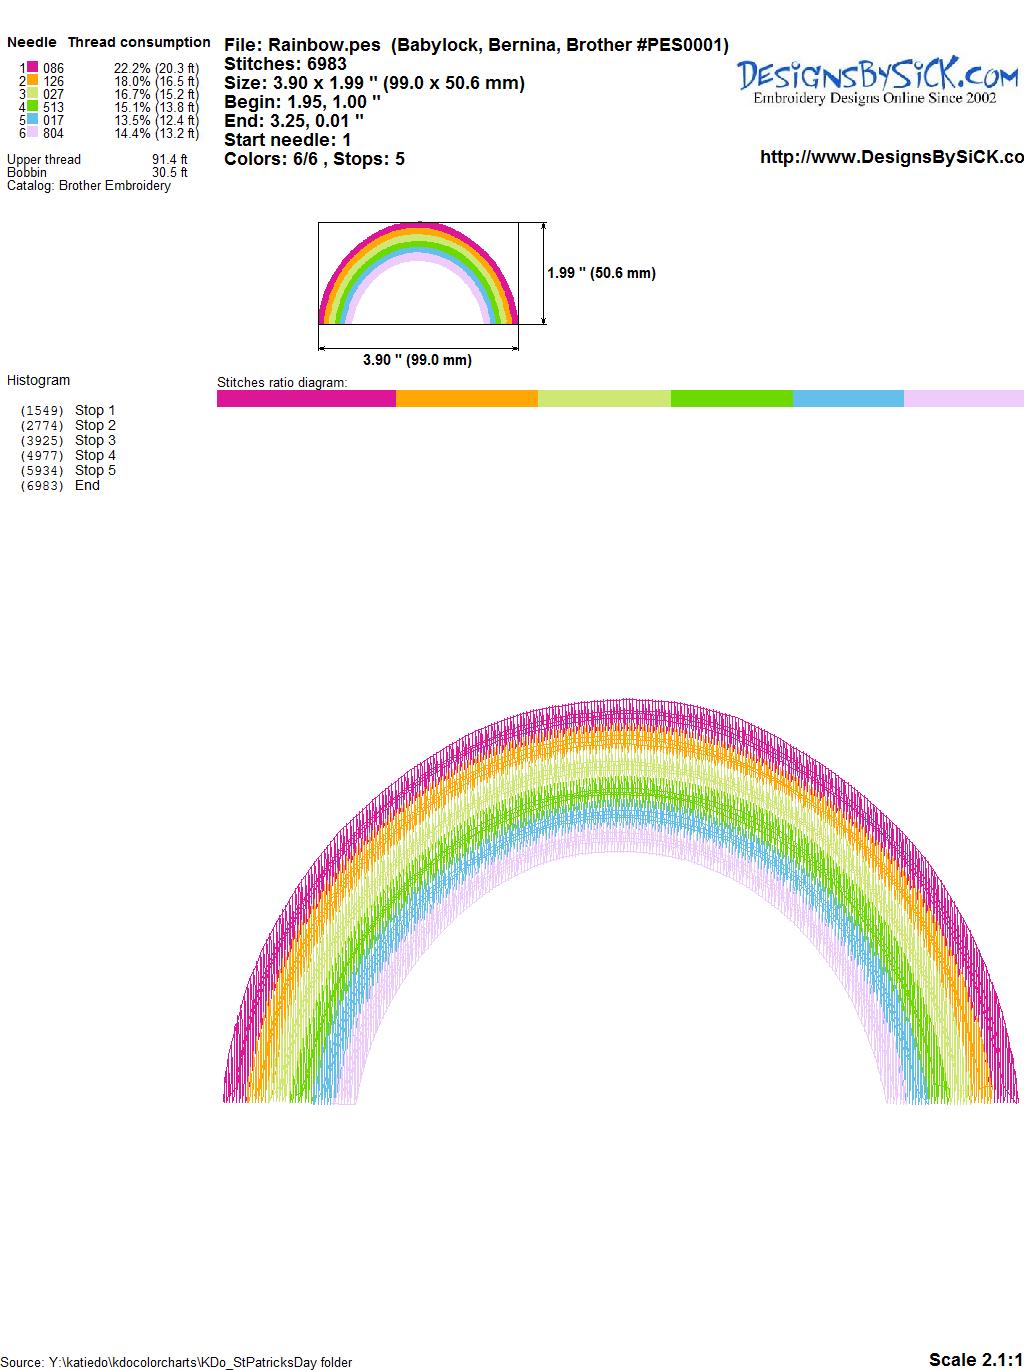This screenshot has width=1024, height=1370.
Task: Select Stop 3 in the histogram
Action: tap(95, 440)
